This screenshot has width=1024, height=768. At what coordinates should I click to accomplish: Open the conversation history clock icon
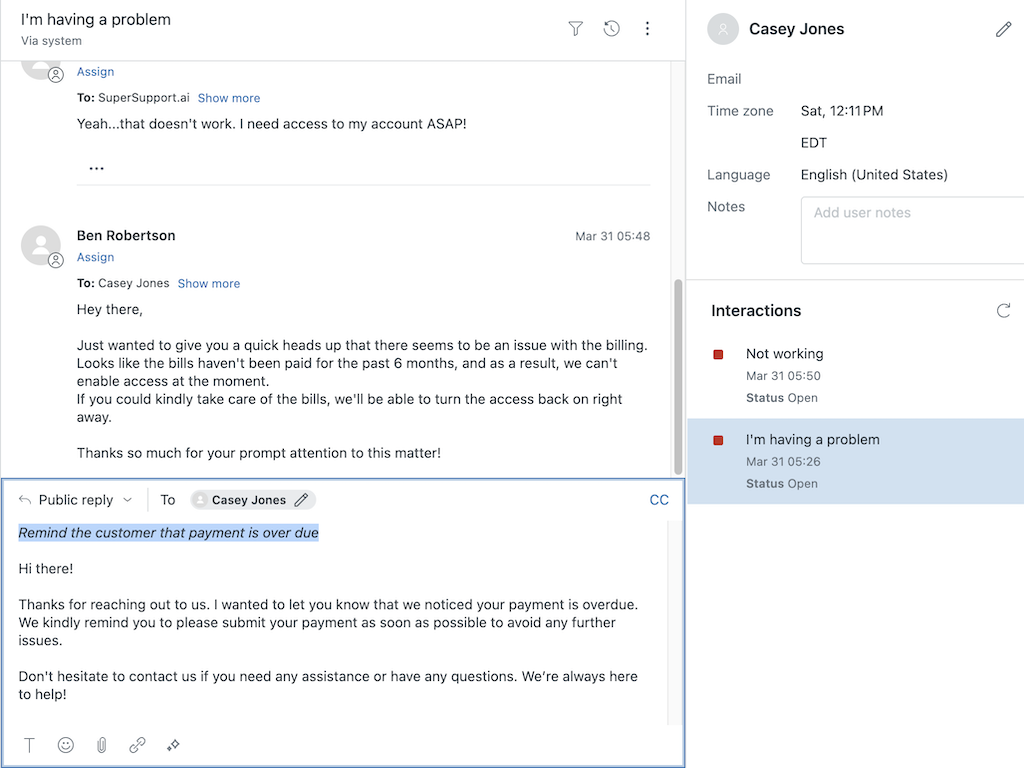pyautogui.click(x=611, y=29)
